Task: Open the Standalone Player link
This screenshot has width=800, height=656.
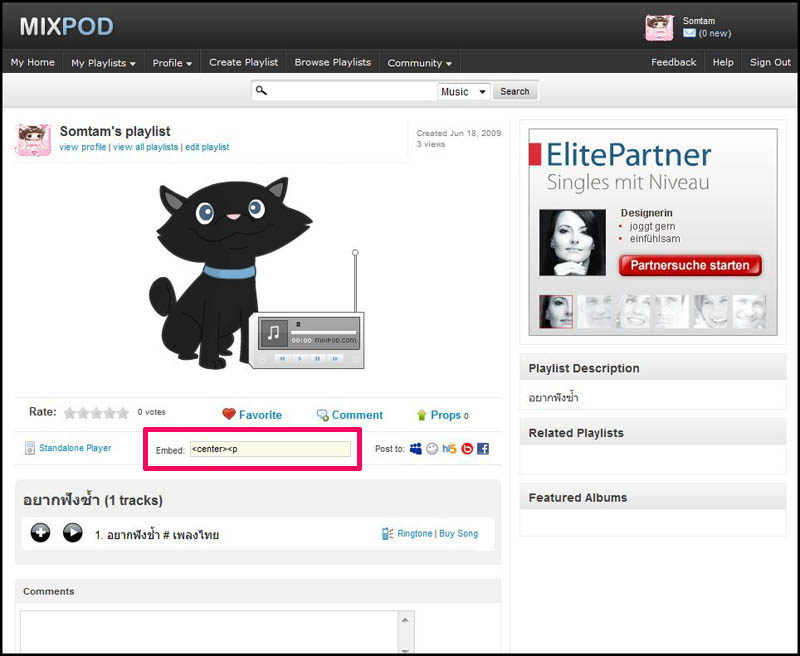Action: pos(75,448)
